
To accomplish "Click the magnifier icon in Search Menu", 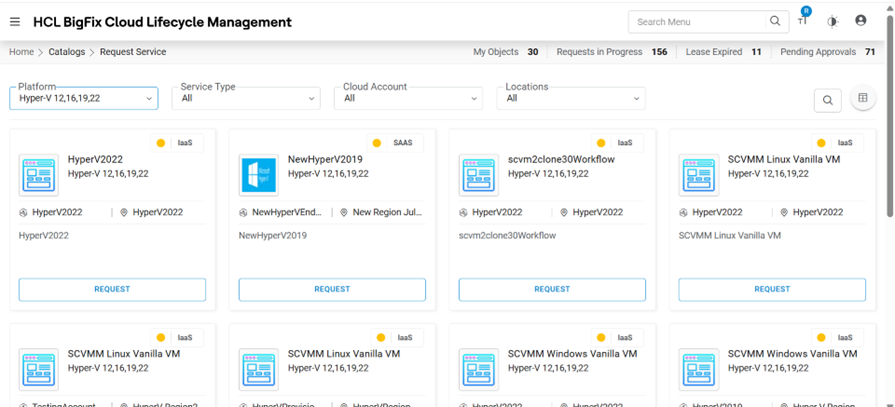I will (775, 22).
